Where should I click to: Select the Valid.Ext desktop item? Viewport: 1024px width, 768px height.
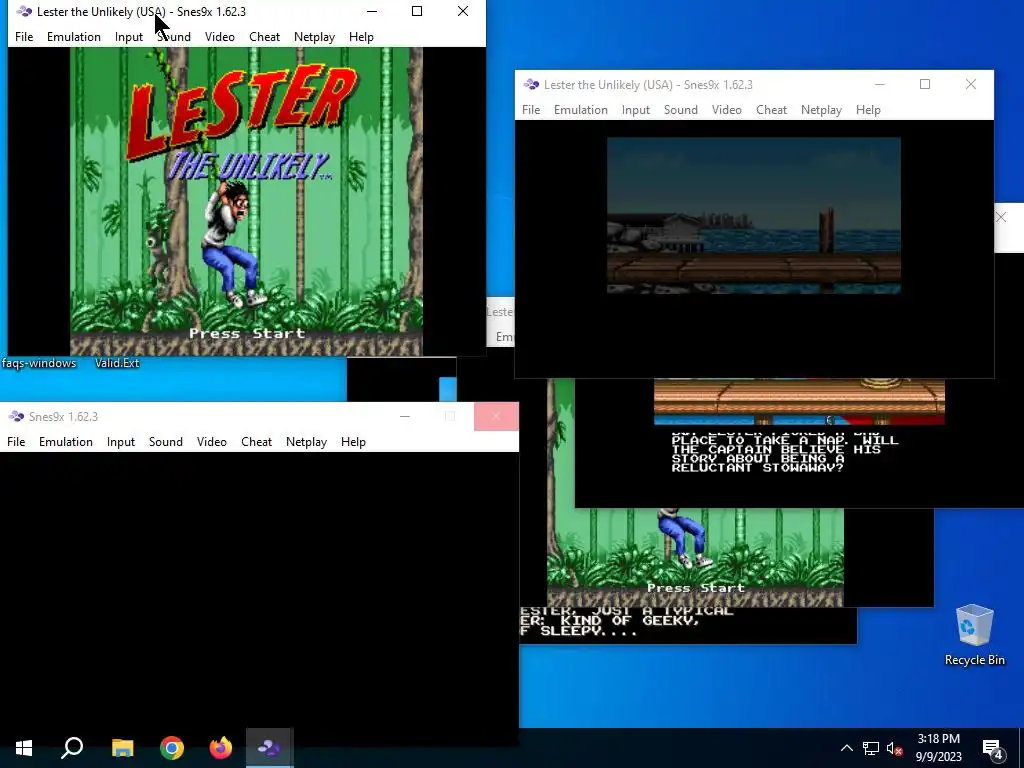click(117, 363)
